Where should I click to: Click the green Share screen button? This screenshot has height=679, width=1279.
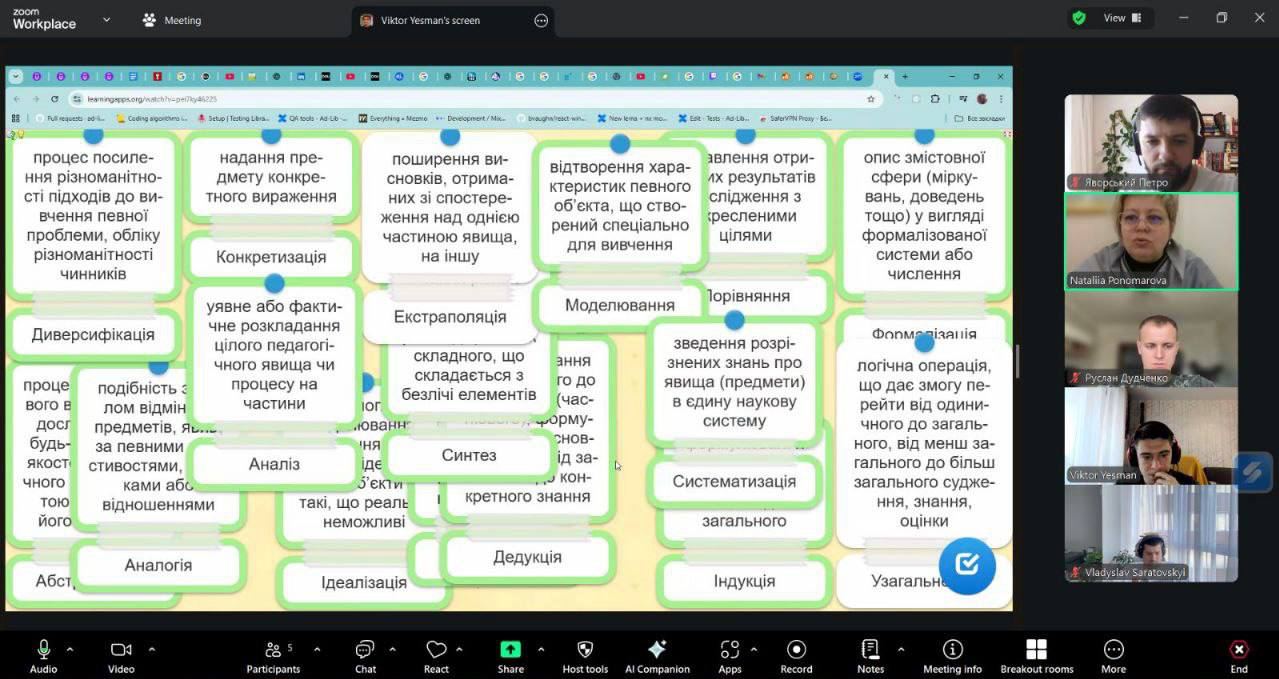[x=510, y=656]
